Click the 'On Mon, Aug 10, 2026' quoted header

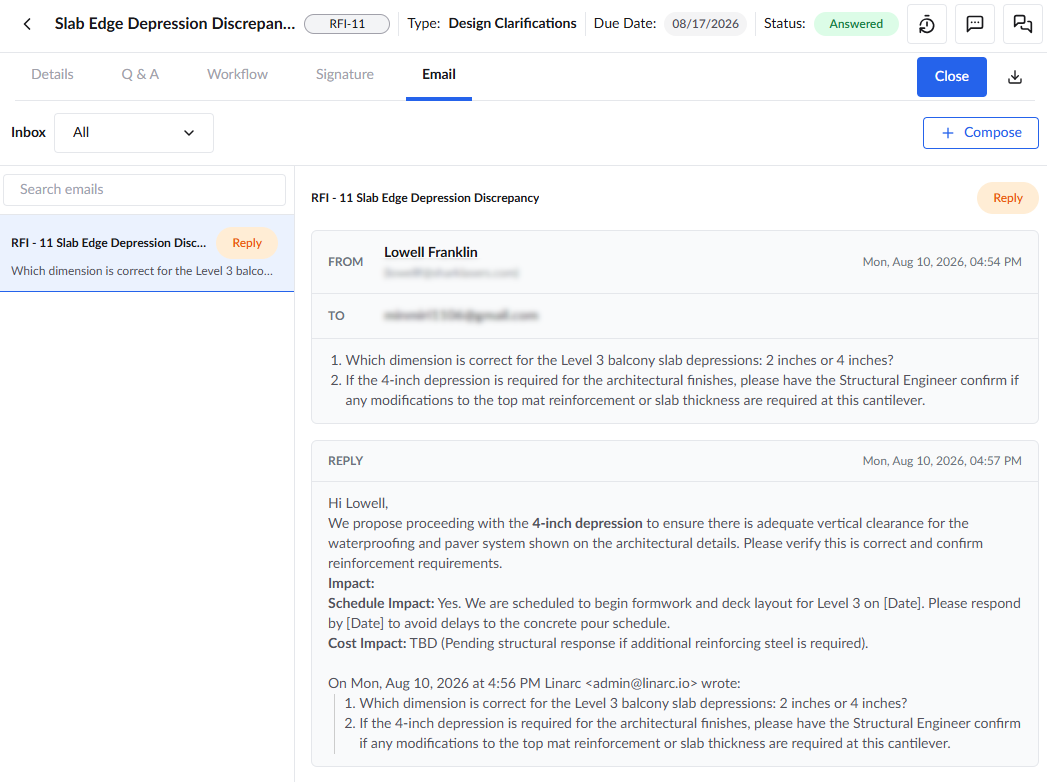pyautogui.click(x=534, y=684)
